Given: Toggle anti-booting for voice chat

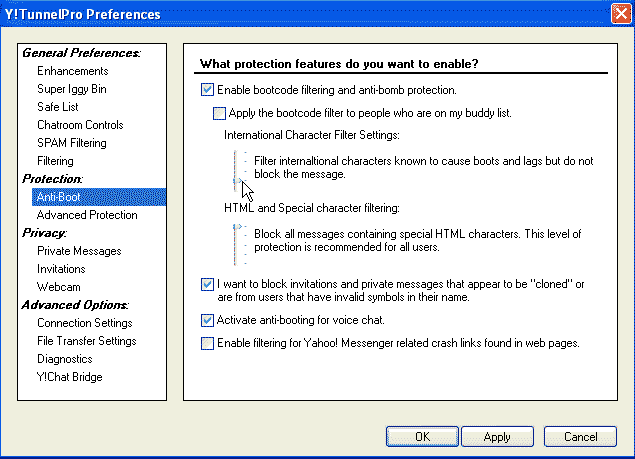Looking at the screenshot, I should tap(207, 320).
